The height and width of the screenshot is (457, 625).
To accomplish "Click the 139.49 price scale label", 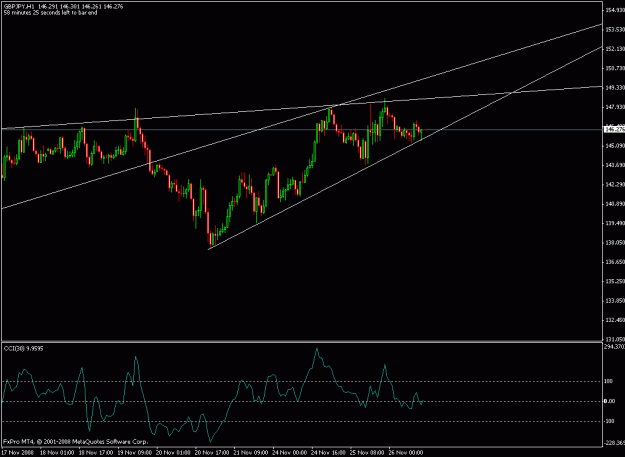I will pyautogui.click(x=615, y=223).
